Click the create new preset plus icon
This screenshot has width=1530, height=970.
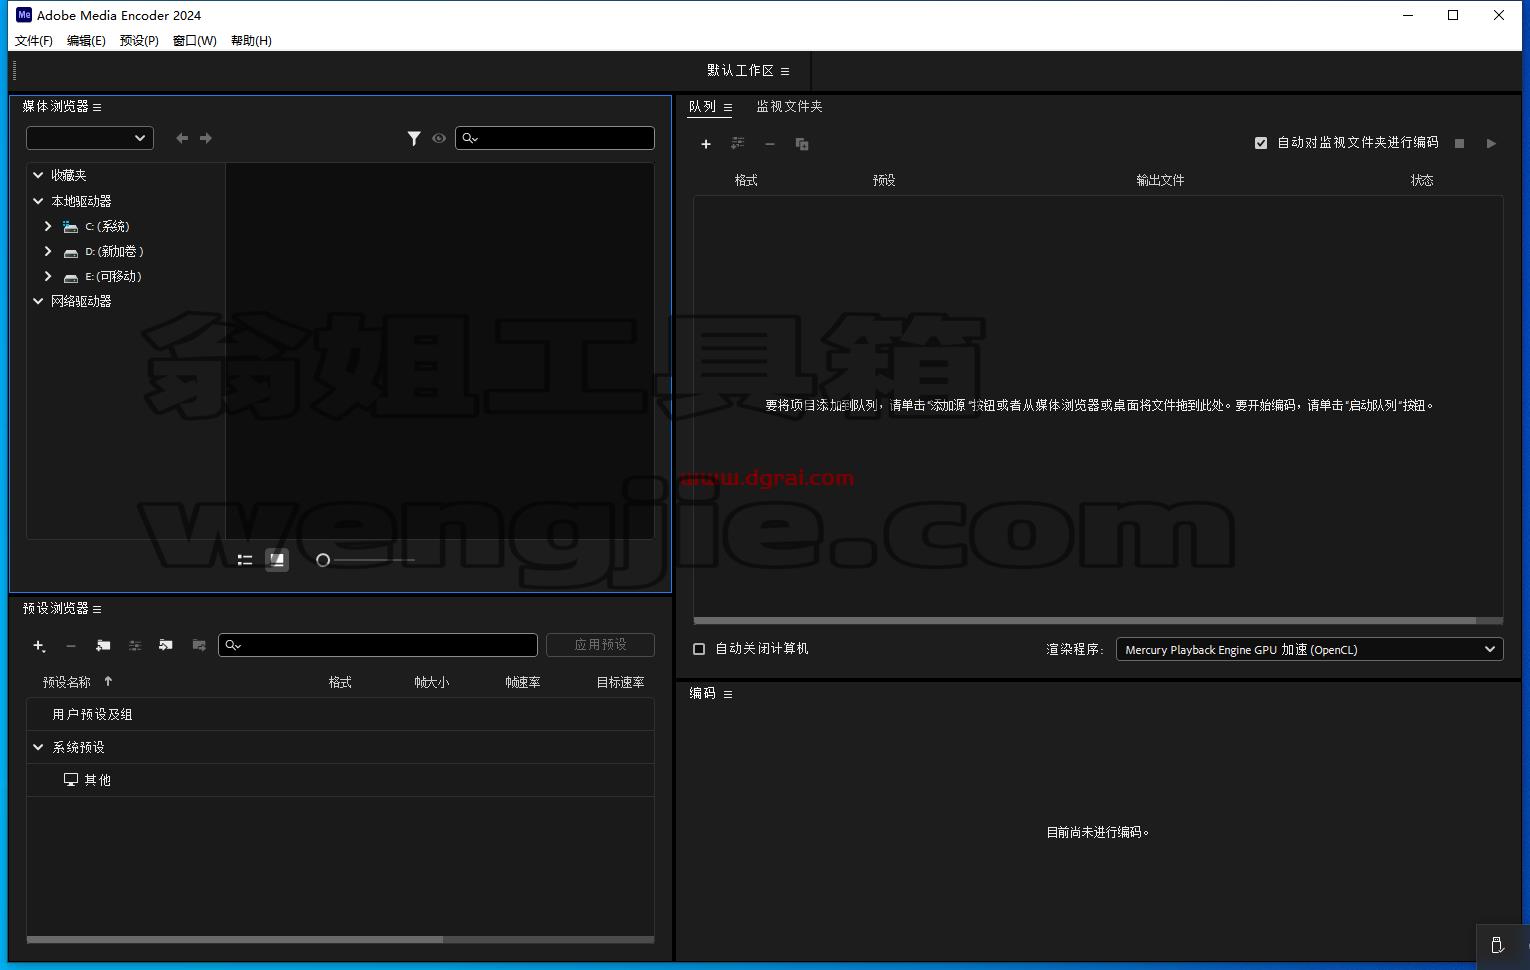pyautogui.click(x=39, y=646)
